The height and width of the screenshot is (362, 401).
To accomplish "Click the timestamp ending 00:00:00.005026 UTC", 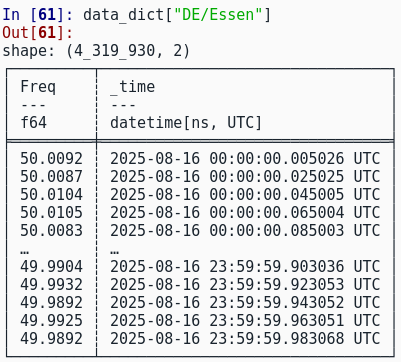I will (245, 159).
